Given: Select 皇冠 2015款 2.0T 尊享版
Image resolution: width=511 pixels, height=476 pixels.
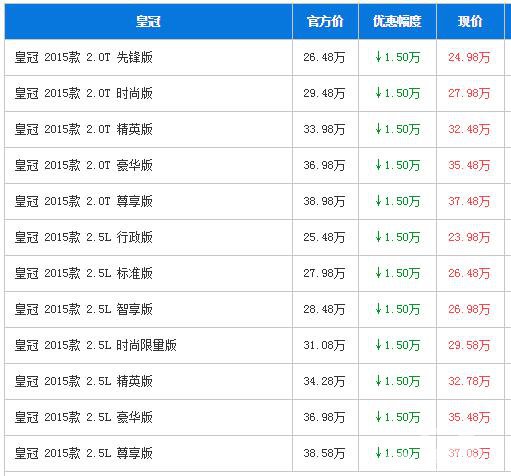Looking at the screenshot, I should pyautogui.click(x=83, y=201).
